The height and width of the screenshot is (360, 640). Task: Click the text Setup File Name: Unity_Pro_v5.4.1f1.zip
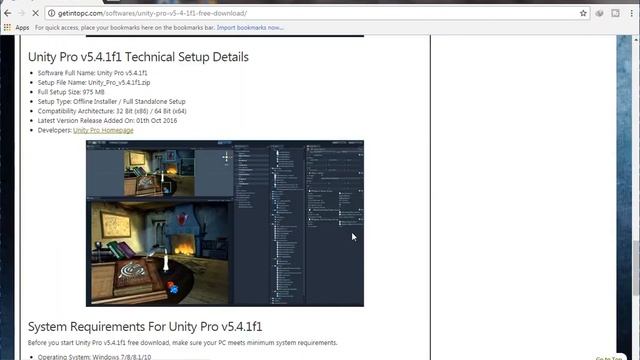point(94,82)
